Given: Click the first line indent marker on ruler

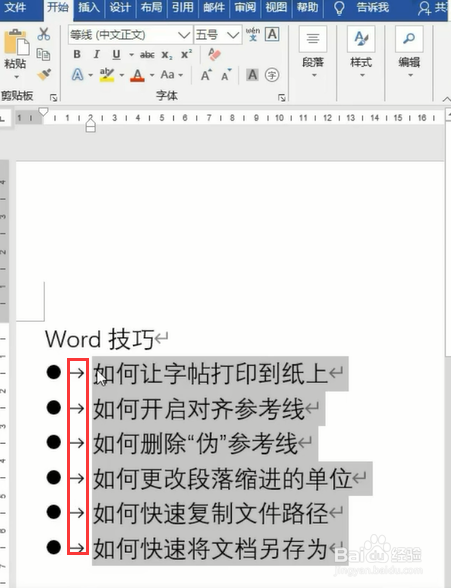Looking at the screenshot, I should pyautogui.click(x=43, y=112).
